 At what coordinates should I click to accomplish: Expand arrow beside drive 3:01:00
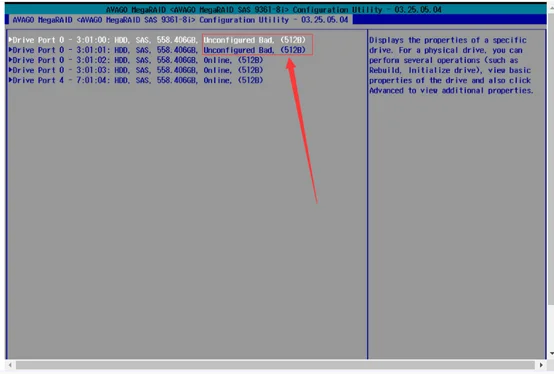coord(10,40)
